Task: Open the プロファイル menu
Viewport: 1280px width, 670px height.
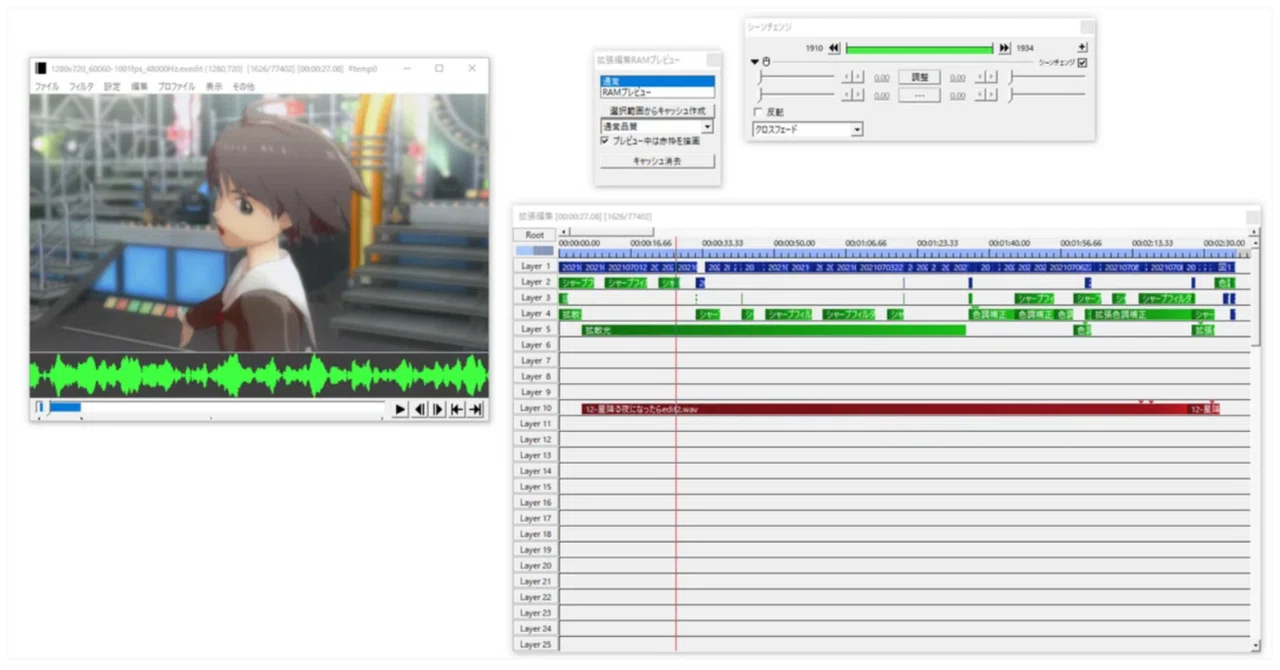Action: tap(176, 87)
